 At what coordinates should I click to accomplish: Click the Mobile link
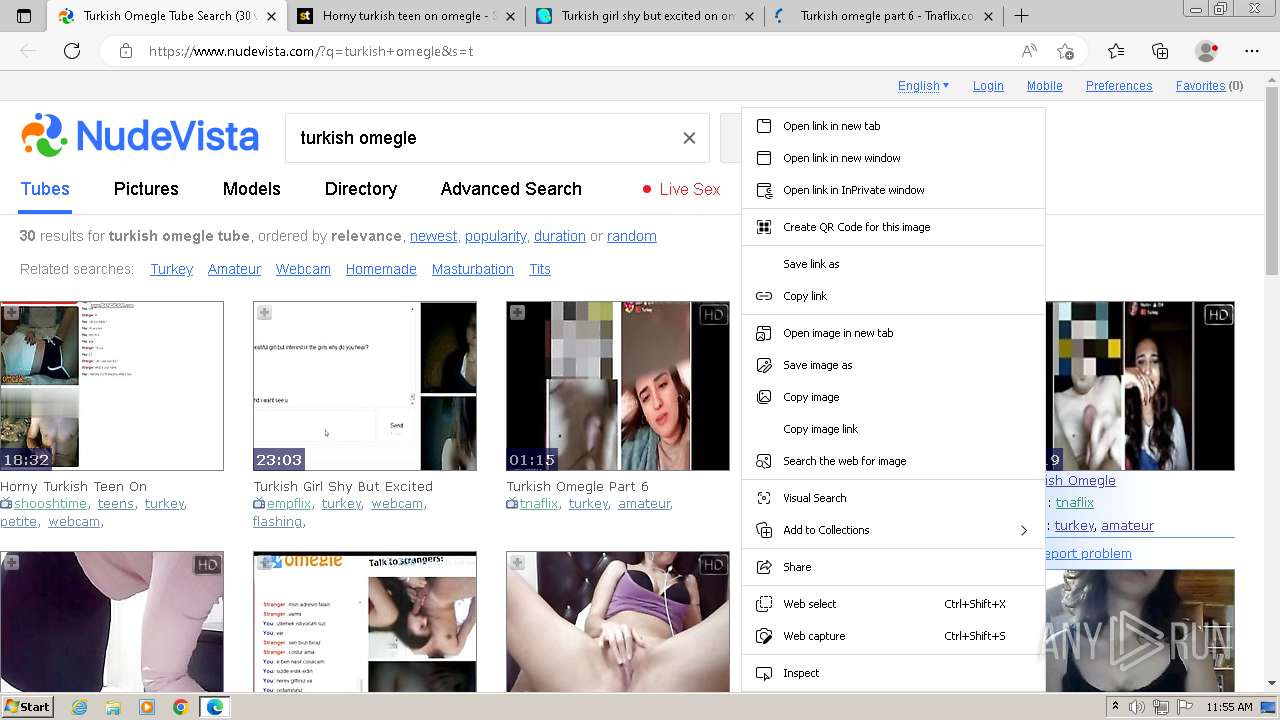tap(1044, 86)
